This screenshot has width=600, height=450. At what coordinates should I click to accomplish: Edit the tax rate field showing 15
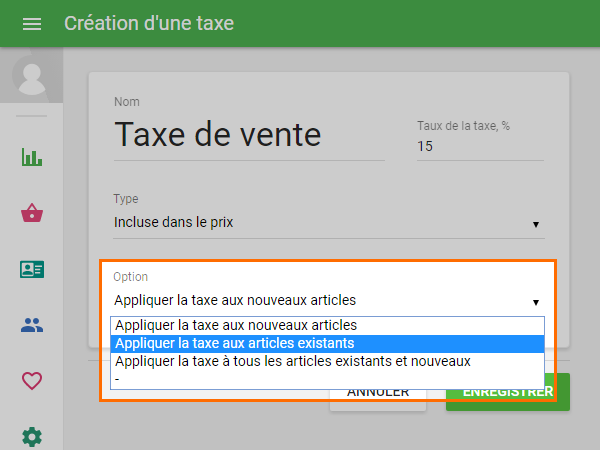(480, 146)
